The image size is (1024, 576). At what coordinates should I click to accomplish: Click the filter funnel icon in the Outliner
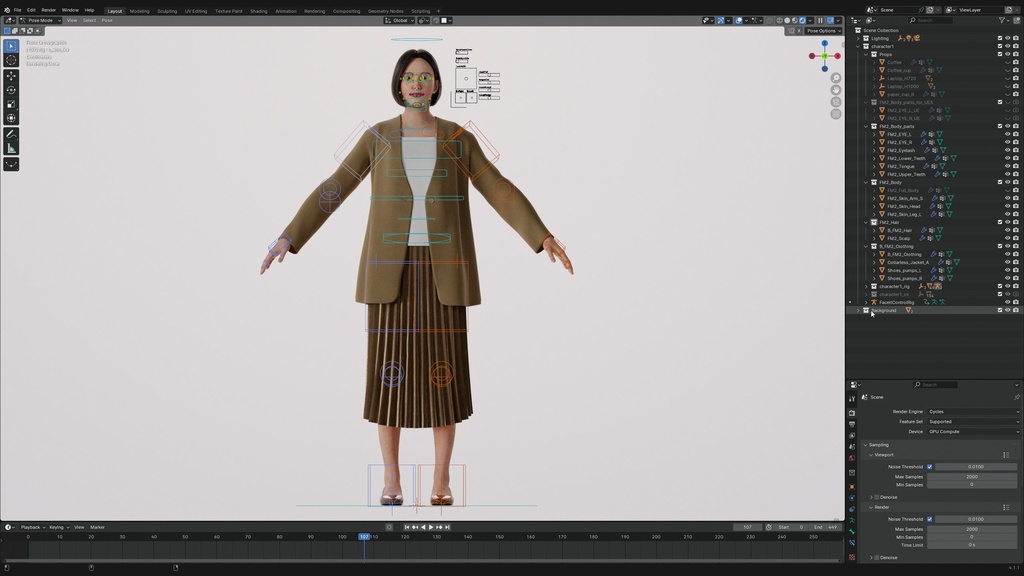tap(1001, 19)
